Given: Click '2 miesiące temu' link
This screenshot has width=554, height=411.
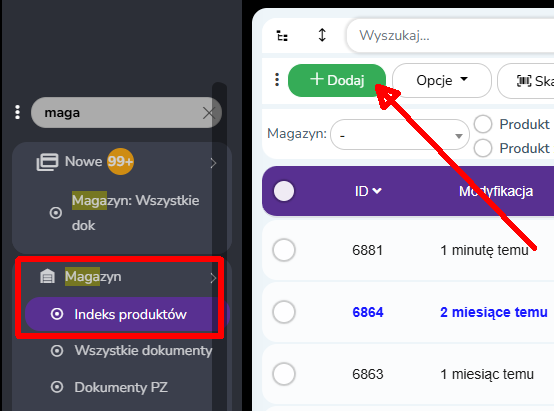Looking at the screenshot, I should pos(494,312).
